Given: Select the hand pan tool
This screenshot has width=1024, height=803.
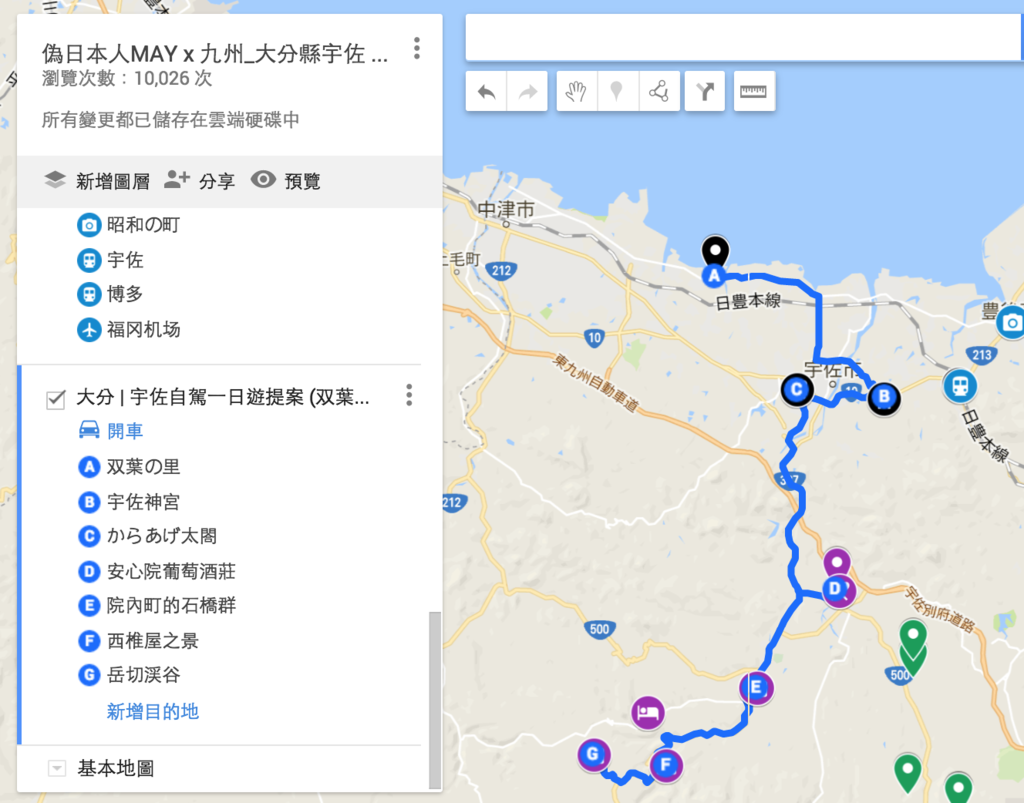Looking at the screenshot, I should click(x=576, y=91).
